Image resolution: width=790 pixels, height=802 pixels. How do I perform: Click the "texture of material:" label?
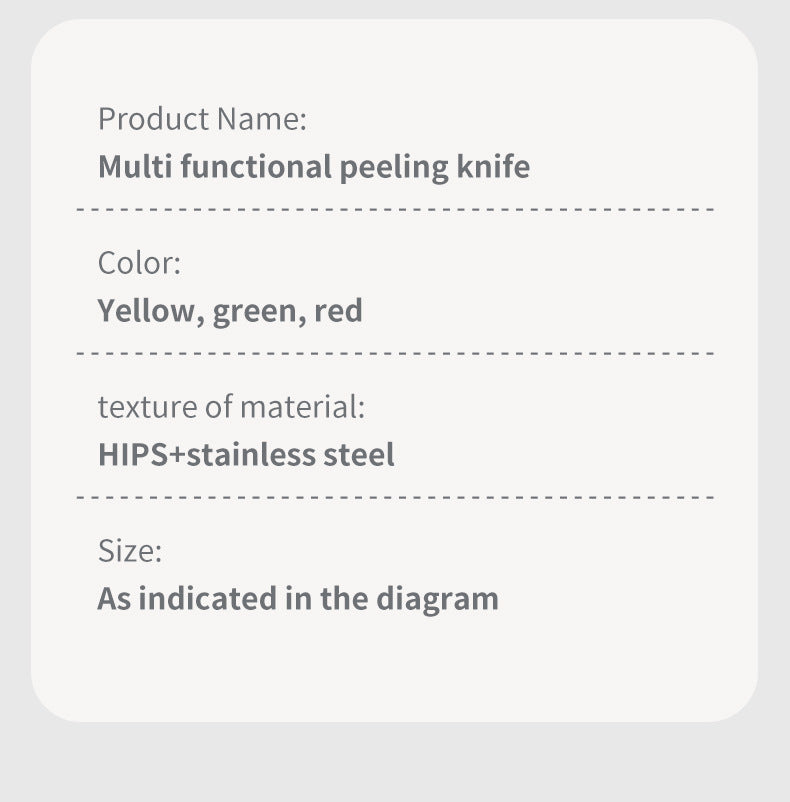[231, 407]
